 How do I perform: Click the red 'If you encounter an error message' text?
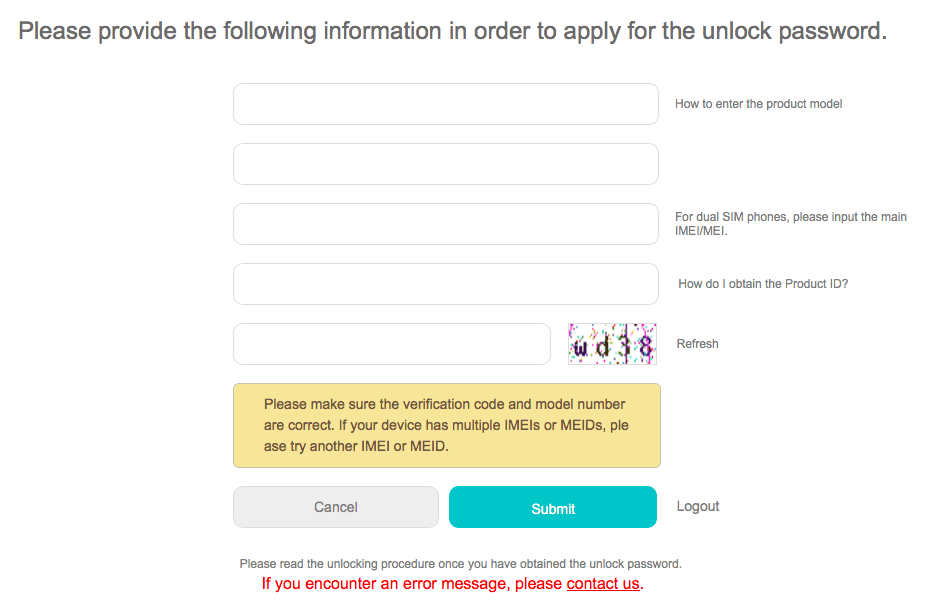[x=412, y=583]
